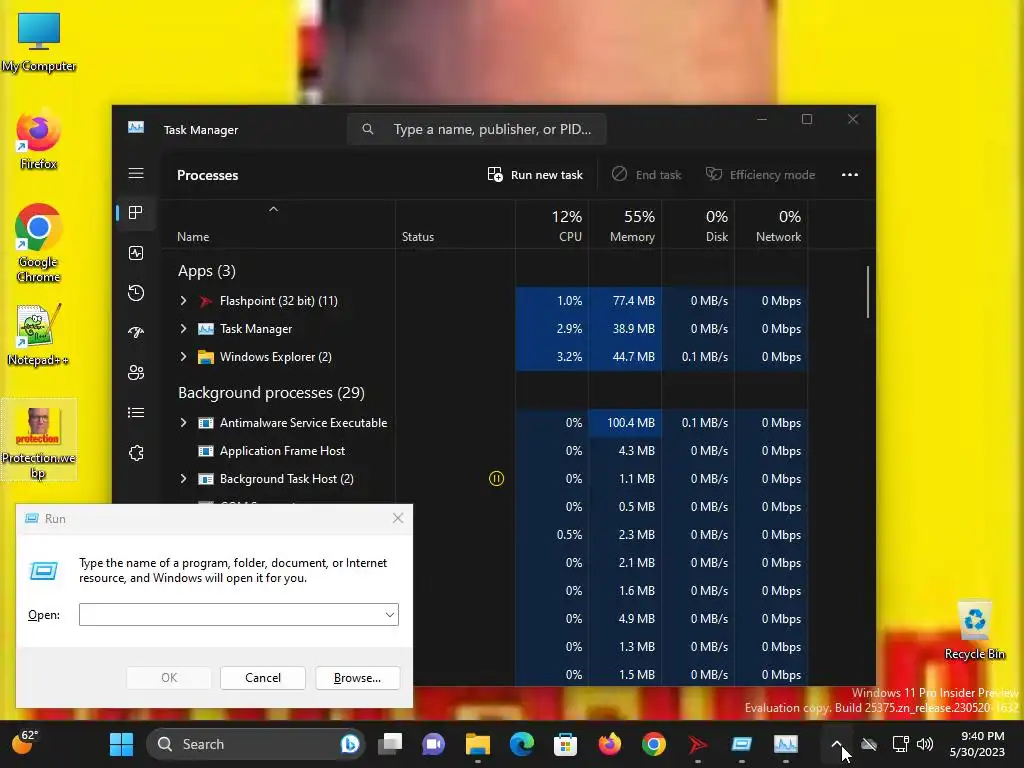This screenshot has width=1024, height=768.
Task: Click the Task Manager vertical scrollbar
Action: point(868,292)
